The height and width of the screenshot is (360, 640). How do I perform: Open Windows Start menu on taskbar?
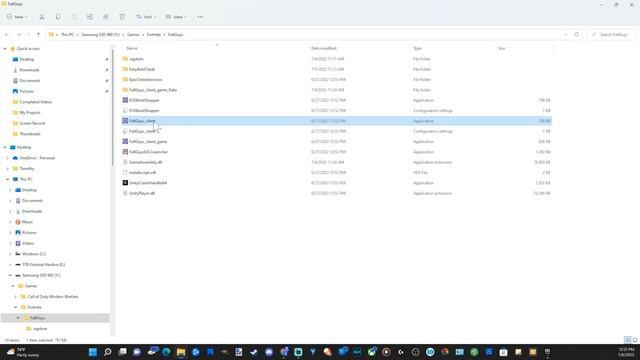93,352
